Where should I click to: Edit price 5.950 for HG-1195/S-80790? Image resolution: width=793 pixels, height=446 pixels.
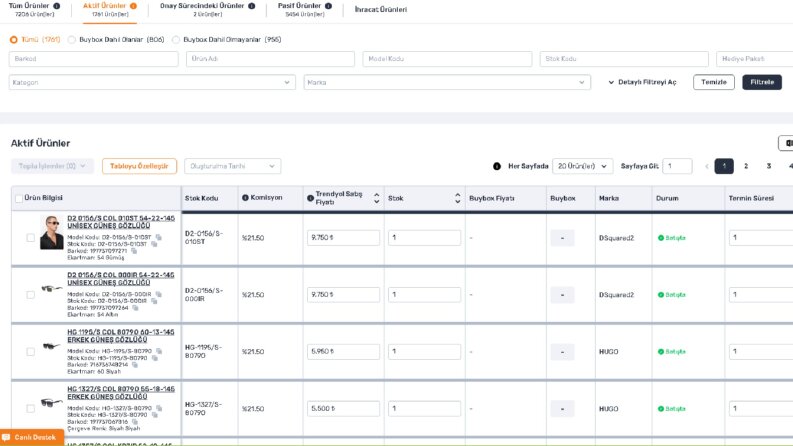[343, 351]
